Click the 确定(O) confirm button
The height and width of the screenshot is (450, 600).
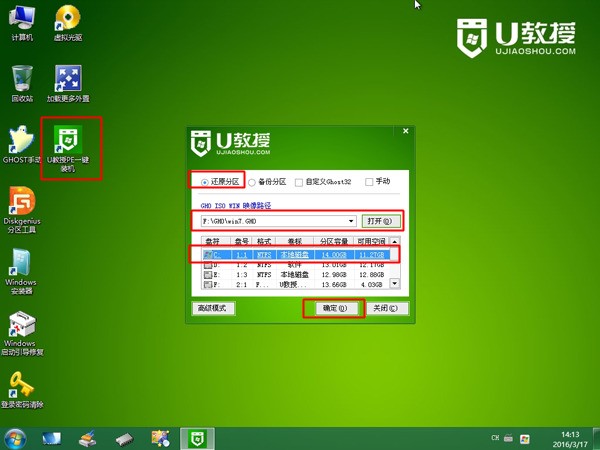336,308
